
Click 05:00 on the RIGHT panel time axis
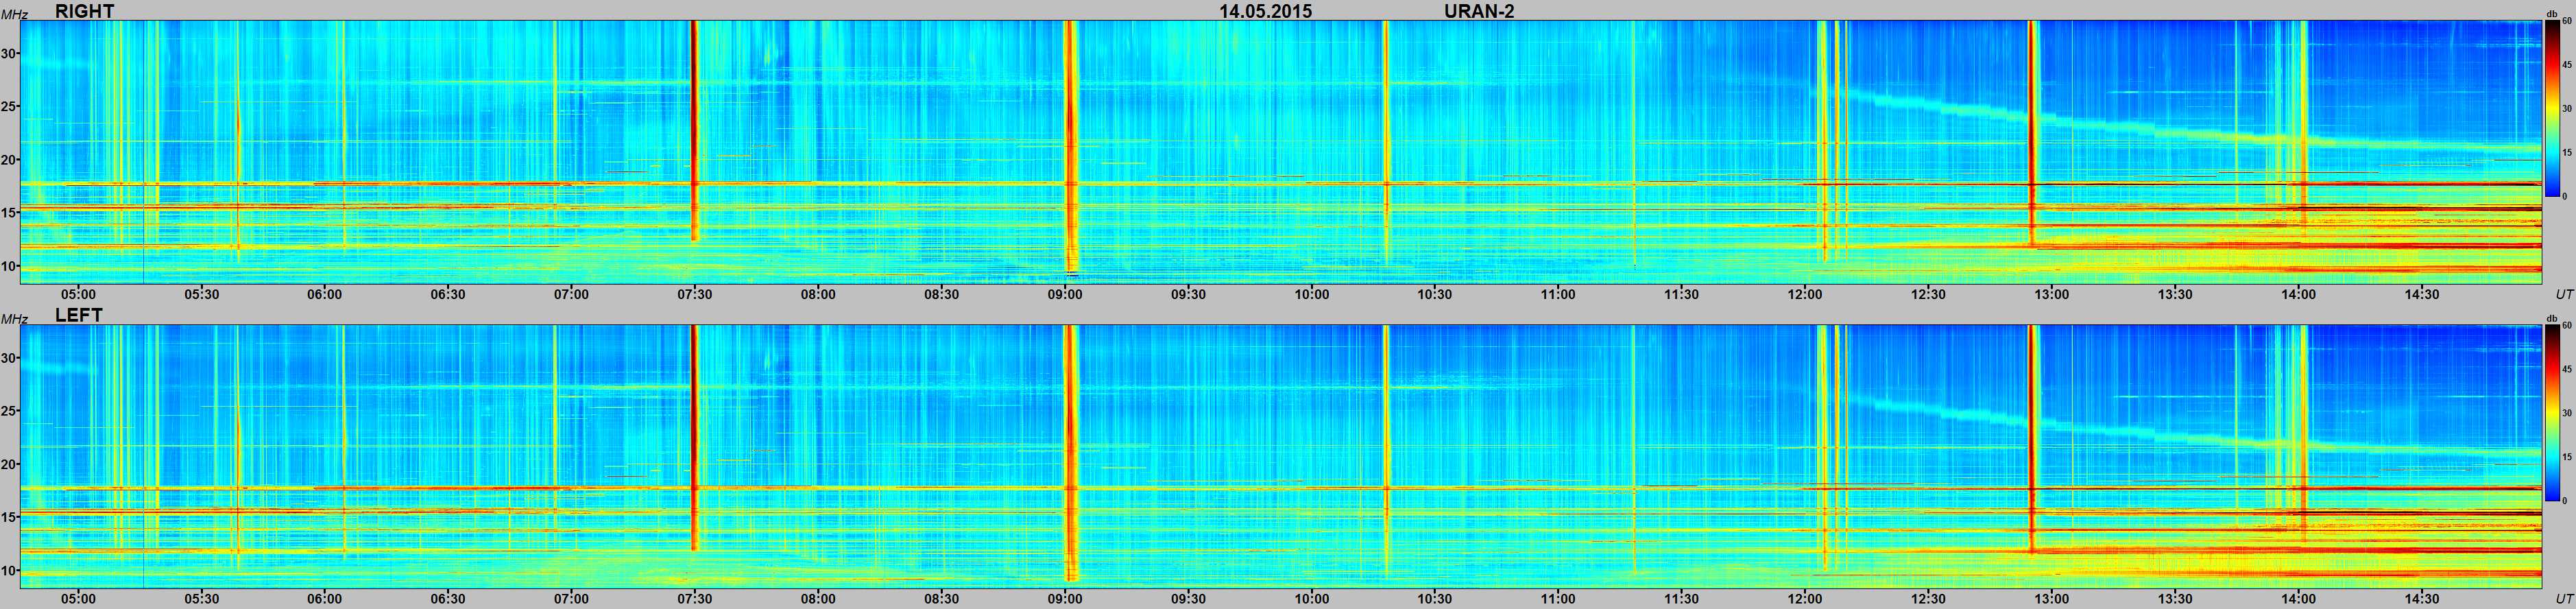[78, 294]
